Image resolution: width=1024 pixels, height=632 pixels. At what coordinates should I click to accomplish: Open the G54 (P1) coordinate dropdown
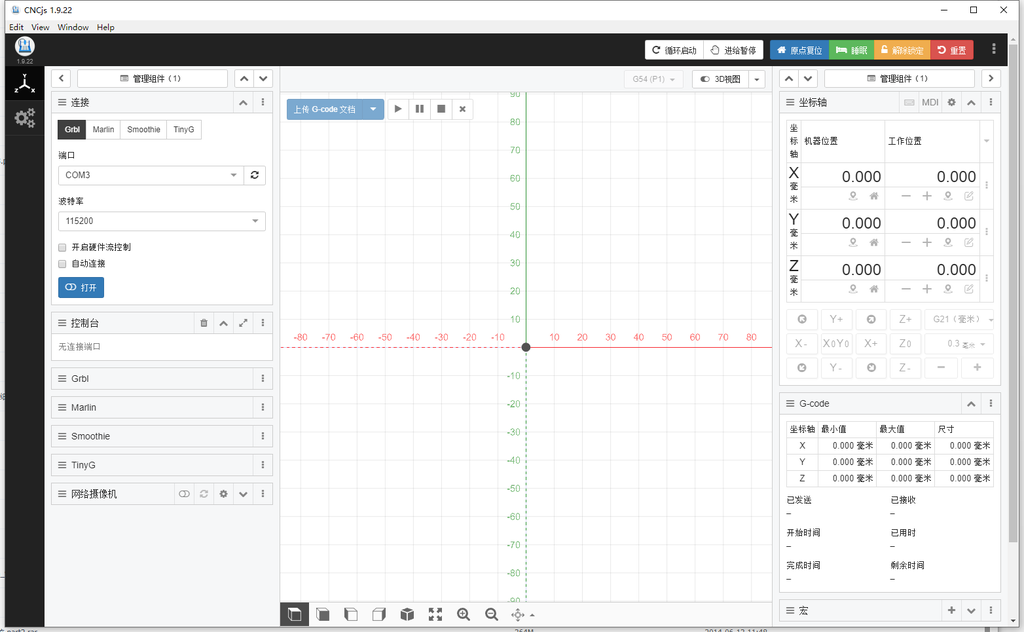tap(654, 79)
